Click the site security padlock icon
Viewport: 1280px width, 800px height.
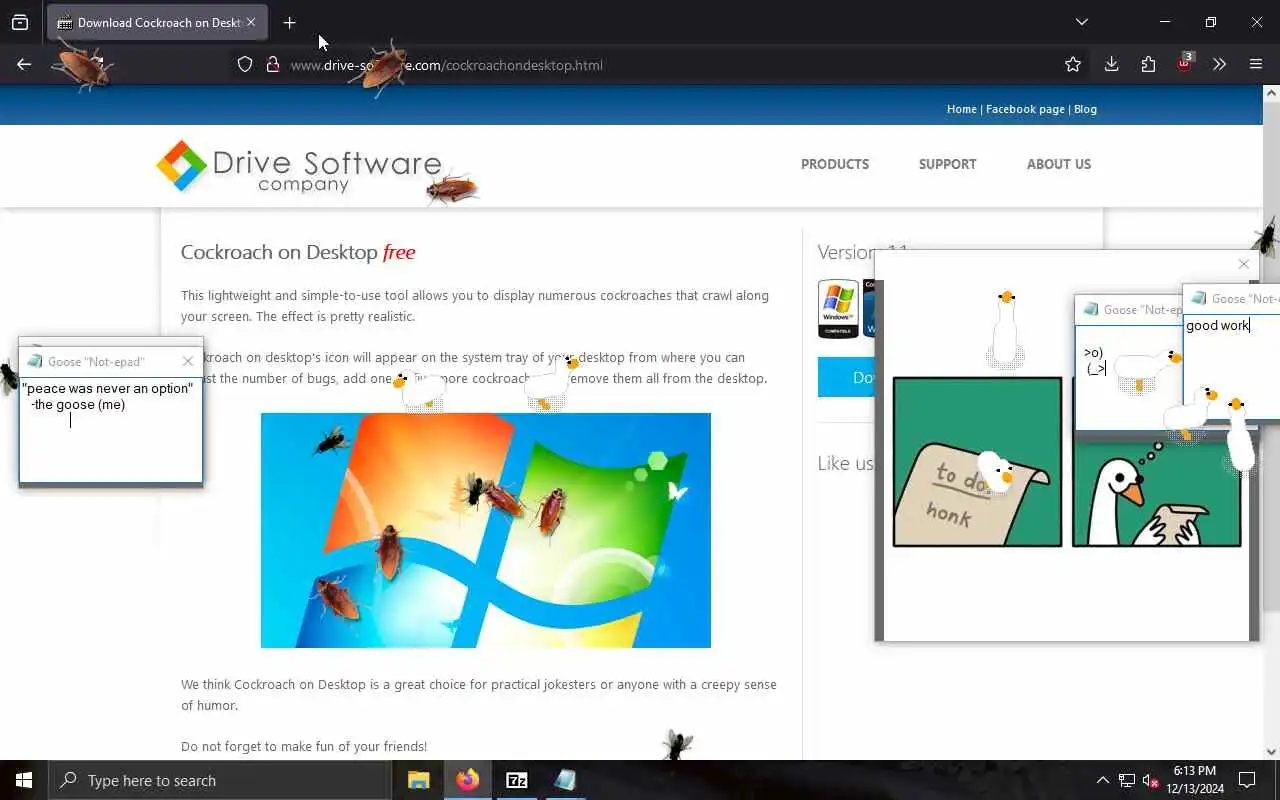click(x=272, y=65)
